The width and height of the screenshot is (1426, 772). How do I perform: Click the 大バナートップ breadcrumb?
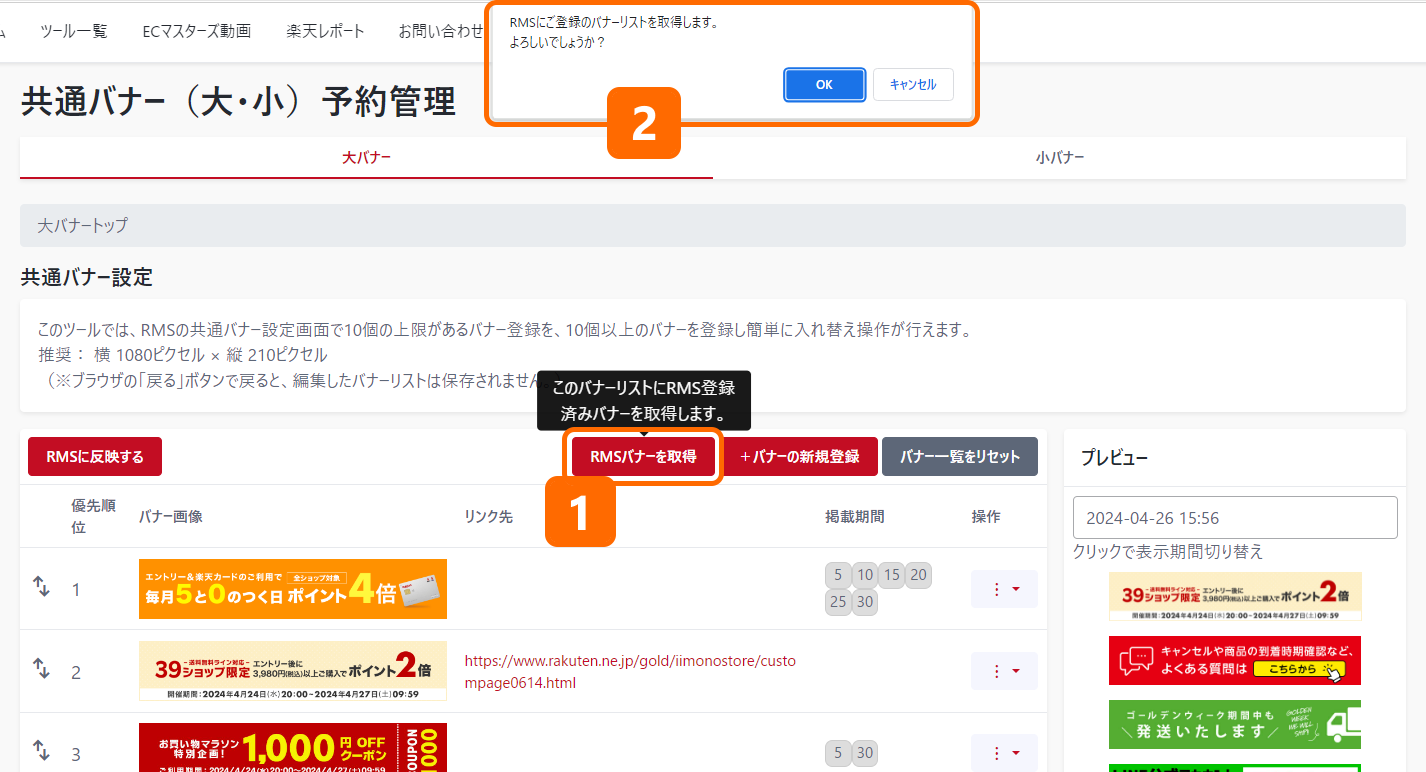click(x=83, y=226)
